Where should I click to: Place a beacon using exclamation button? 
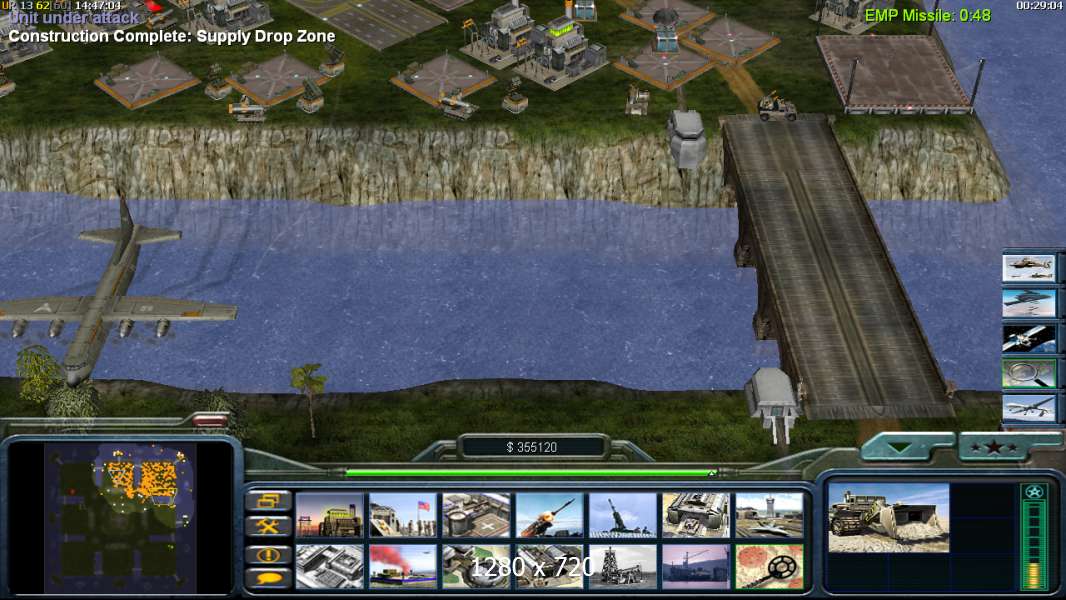(x=269, y=554)
